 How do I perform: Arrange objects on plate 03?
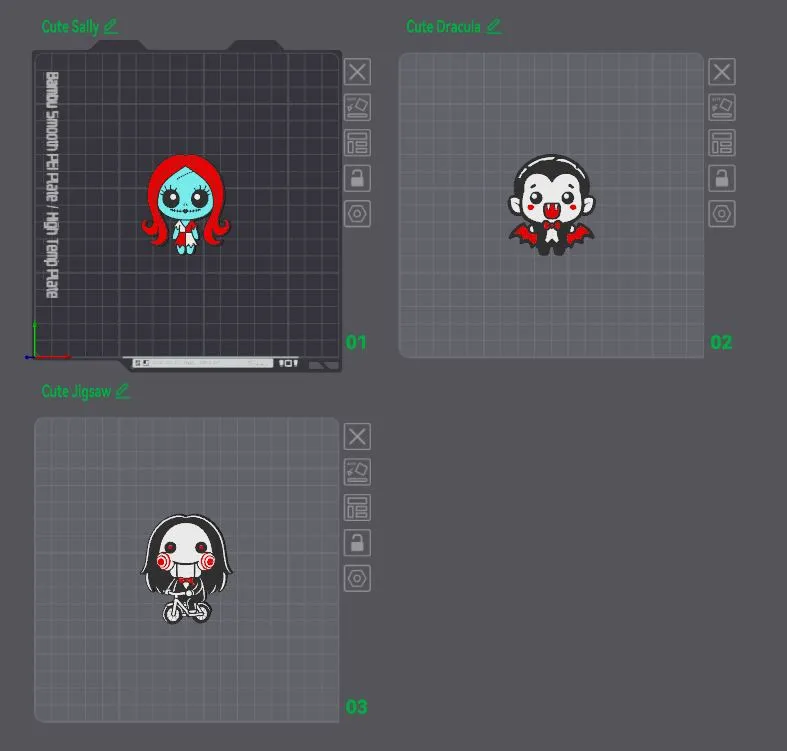pos(357,507)
